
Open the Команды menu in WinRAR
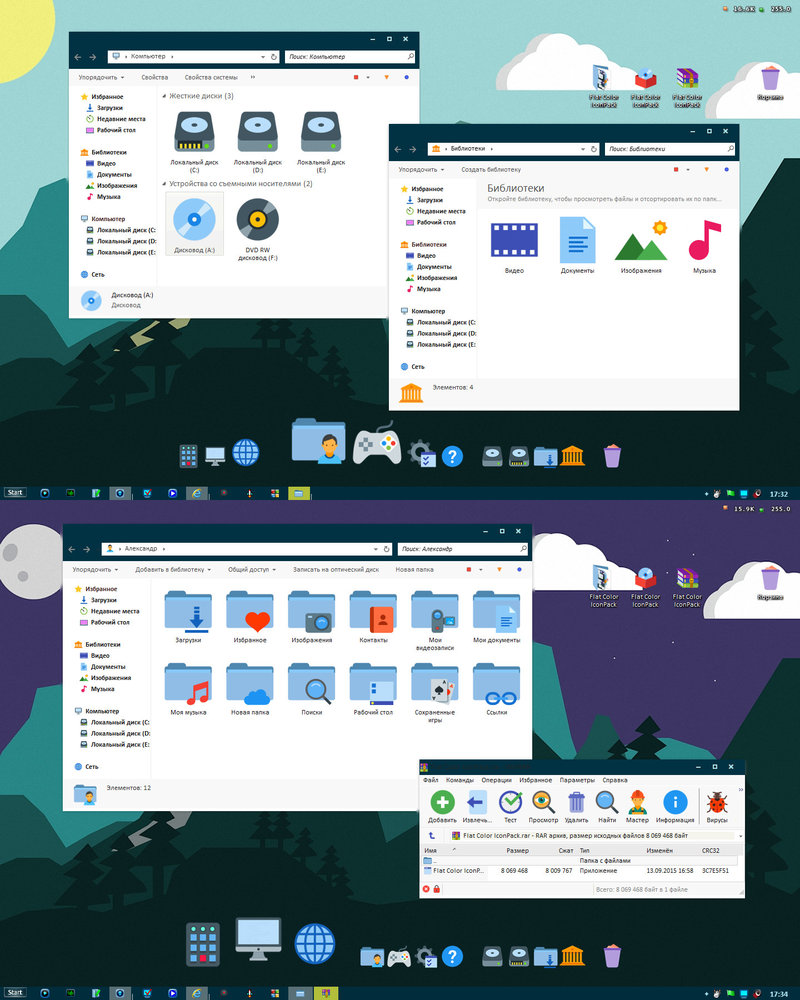click(x=462, y=779)
